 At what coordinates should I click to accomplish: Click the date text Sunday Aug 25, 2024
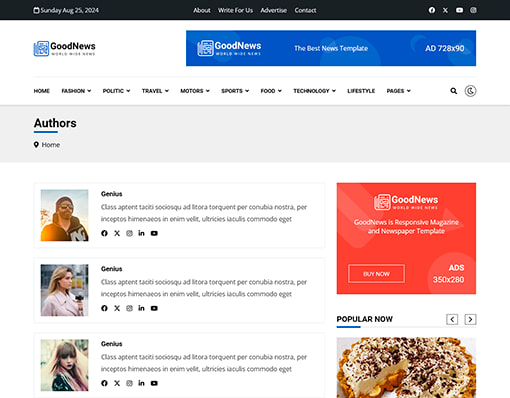click(70, 10)
